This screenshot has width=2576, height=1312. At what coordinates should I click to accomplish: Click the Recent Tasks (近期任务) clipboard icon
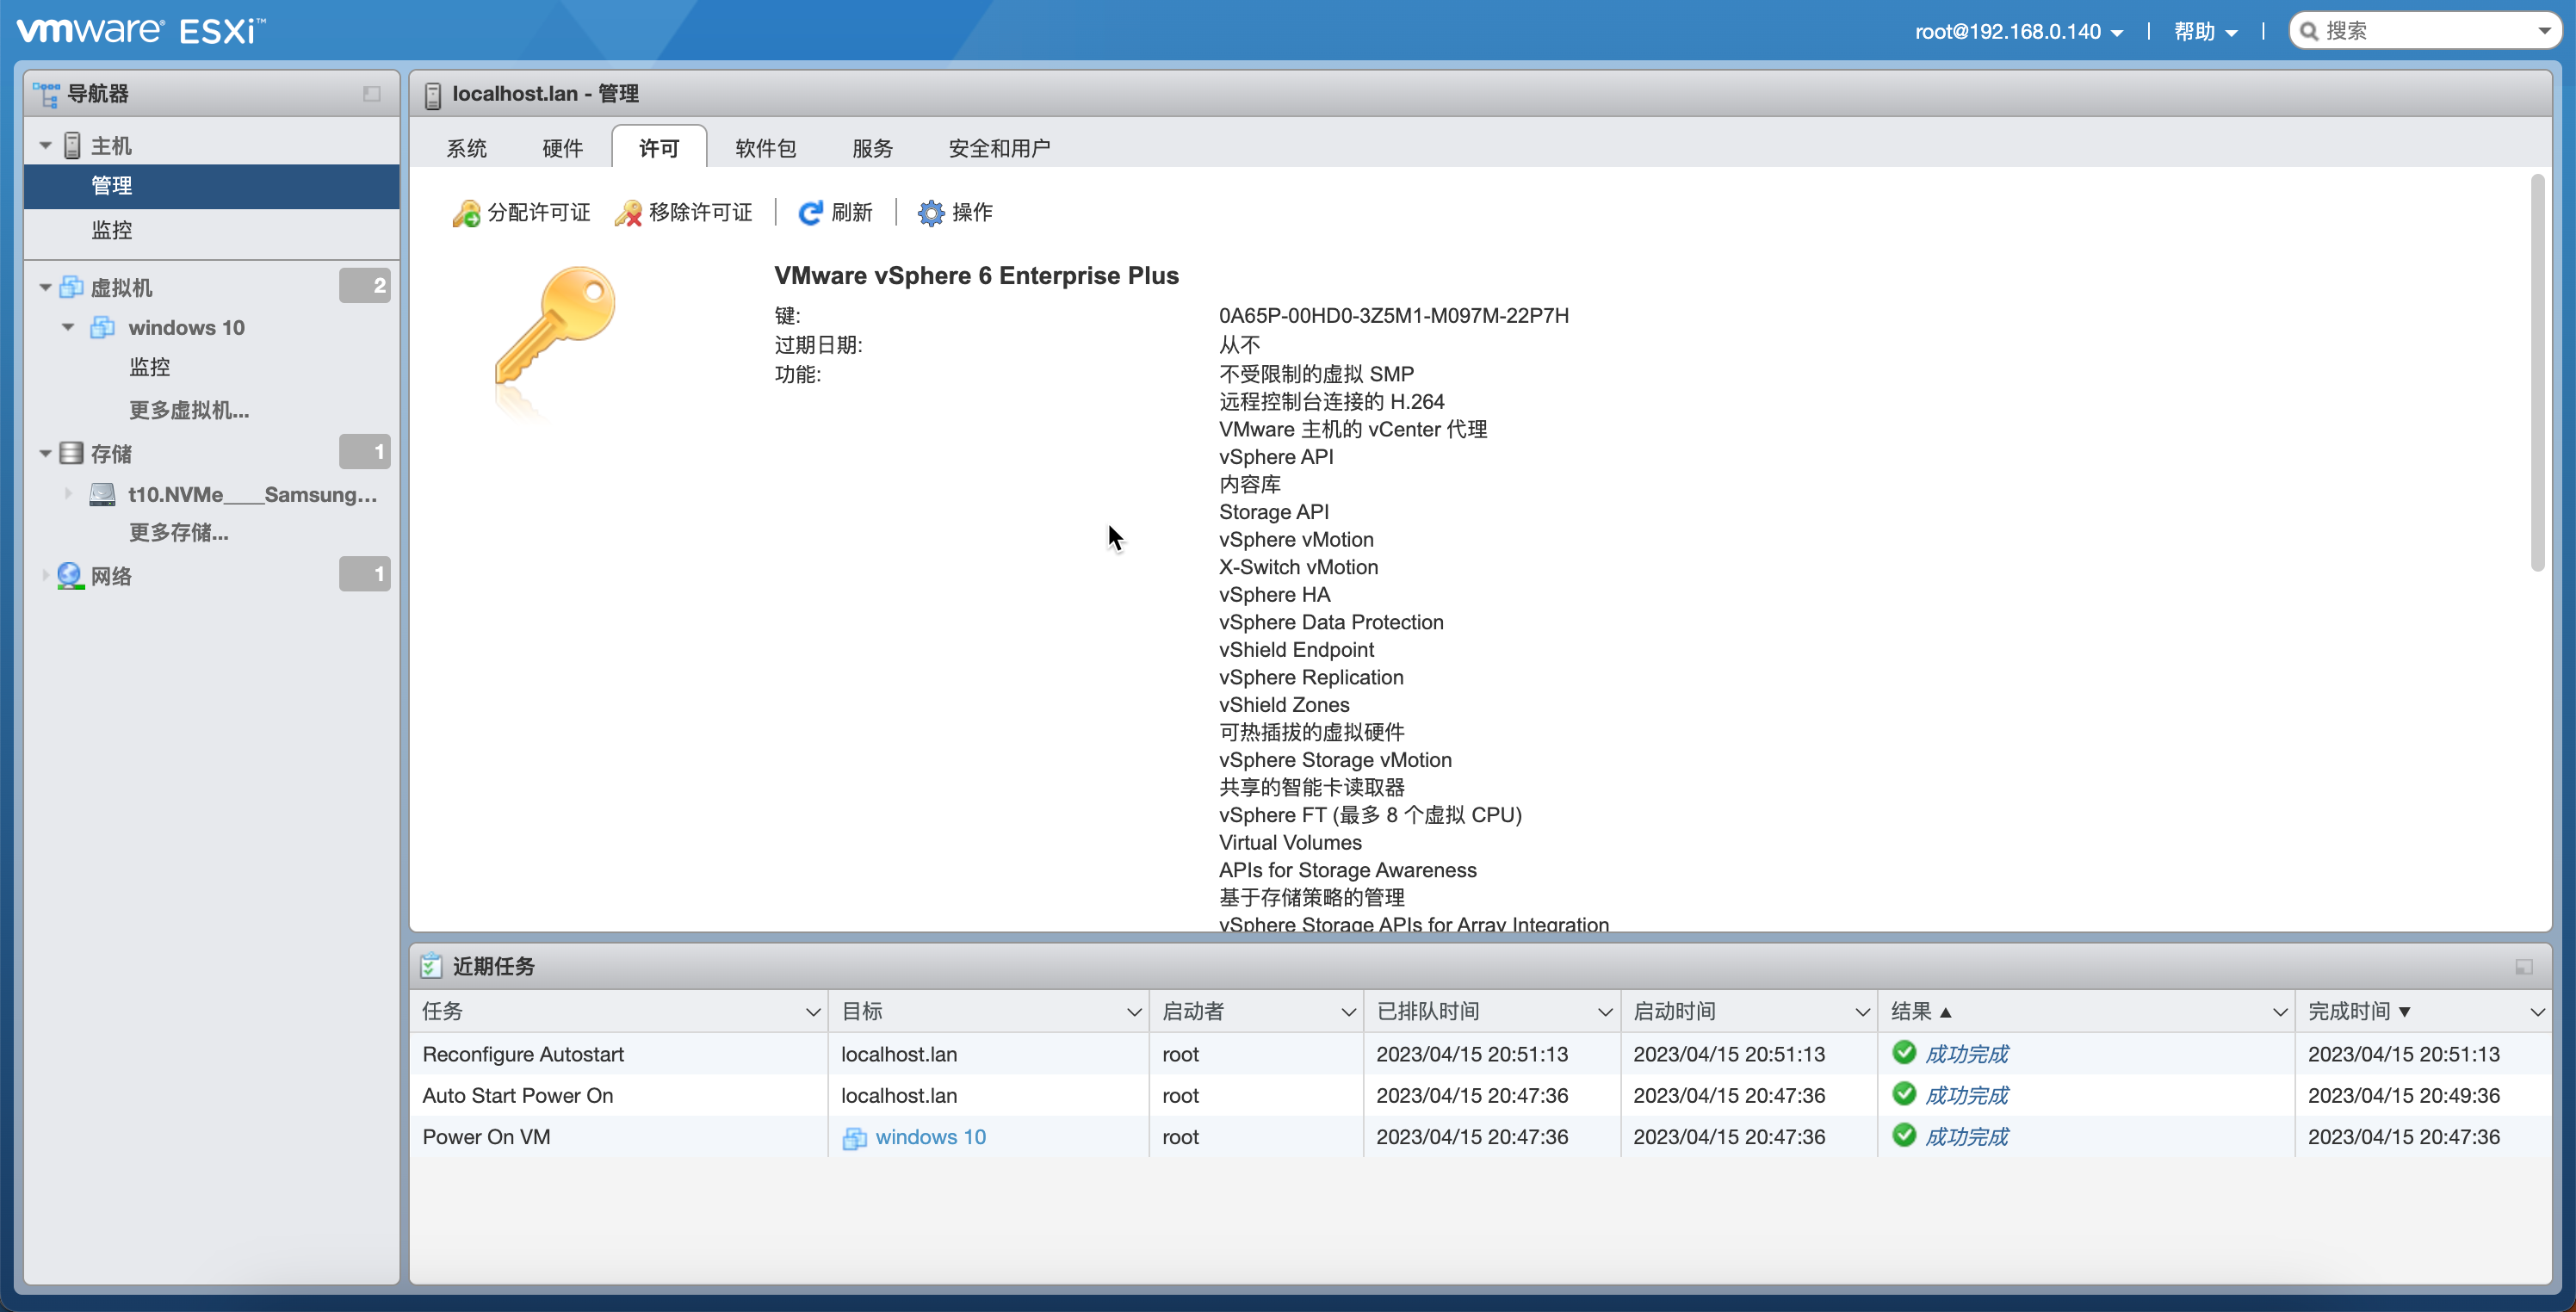point(431,966)
